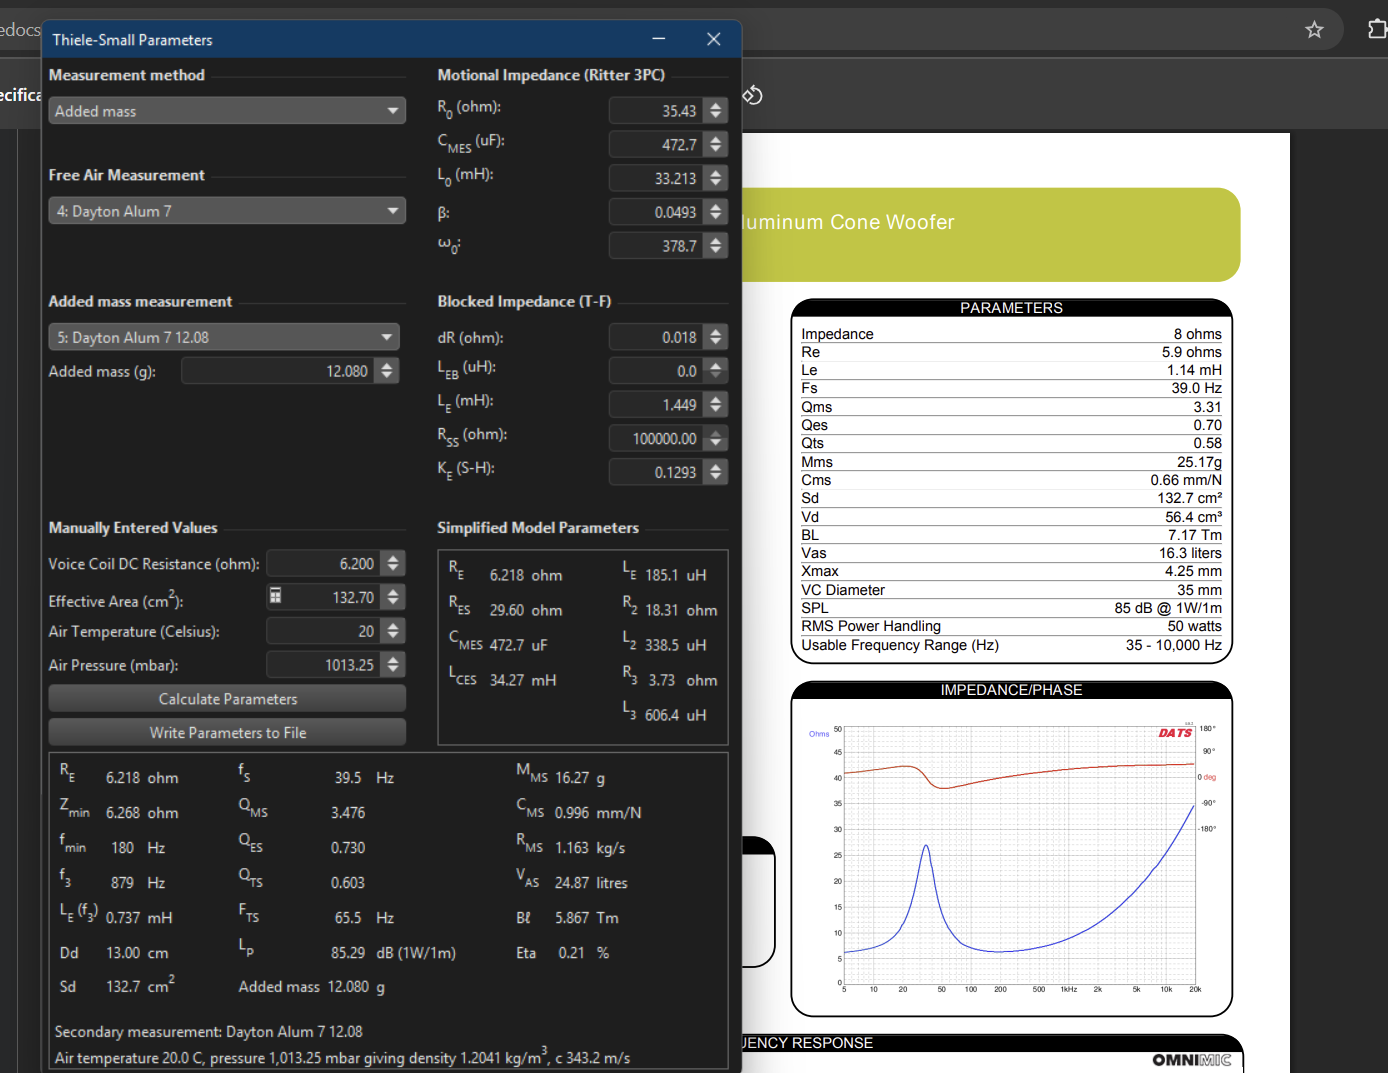Click the impedance/phase graph in the PDF
The width and height of the screenshot is (1388, 1073).
1018,857
